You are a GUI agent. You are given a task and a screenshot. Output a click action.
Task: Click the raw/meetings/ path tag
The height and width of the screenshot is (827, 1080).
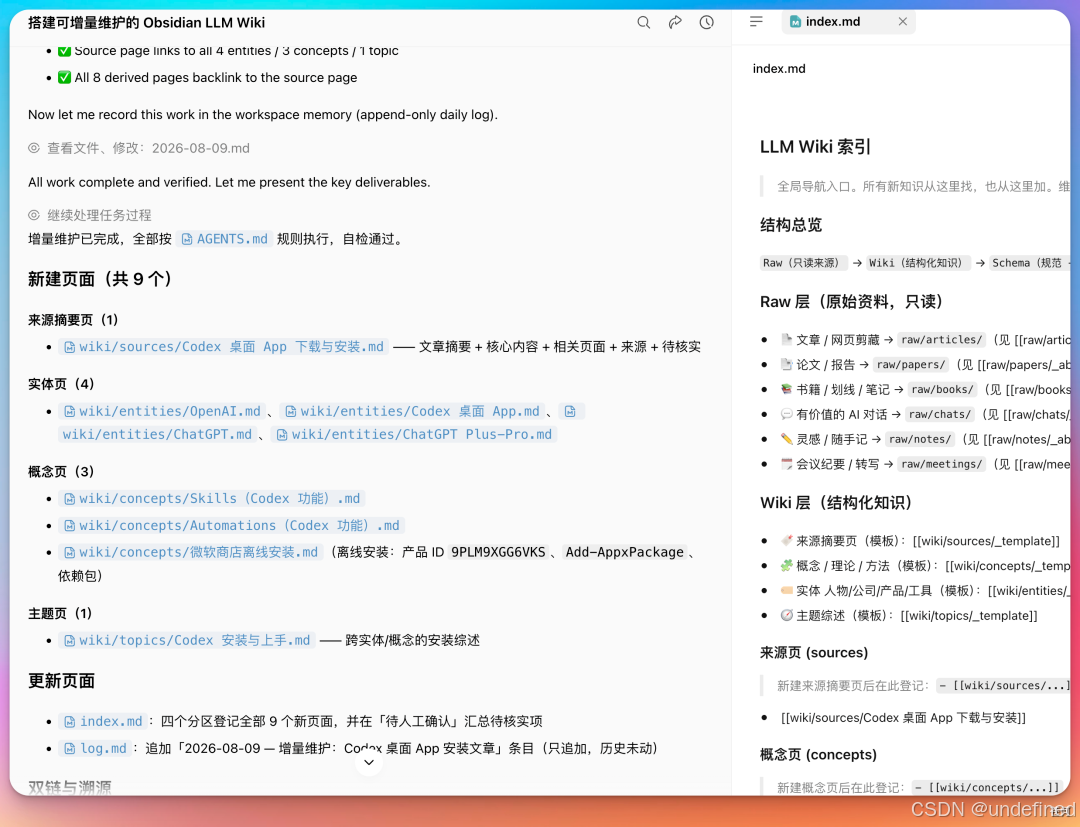[942, 464]
